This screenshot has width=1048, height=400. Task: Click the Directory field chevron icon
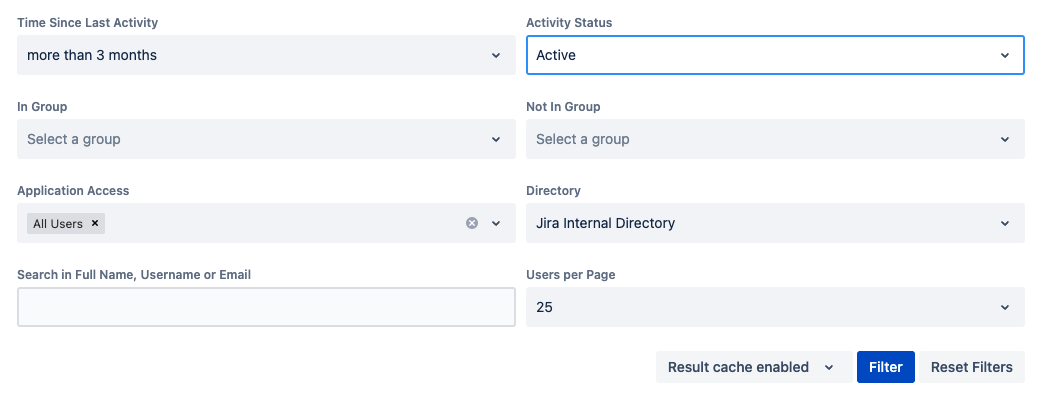tap(1005, 223)
